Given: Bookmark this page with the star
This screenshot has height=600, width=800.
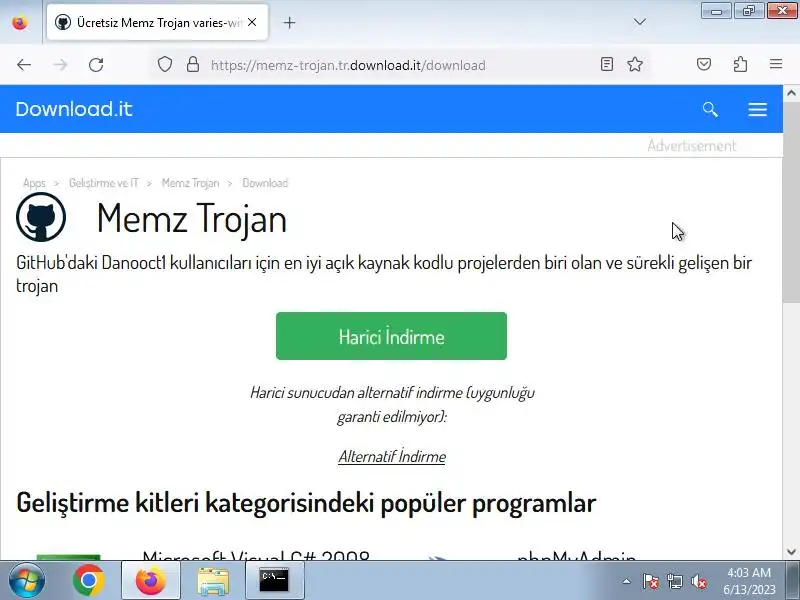Looking at the screenshot, I should tap(635, 64).
